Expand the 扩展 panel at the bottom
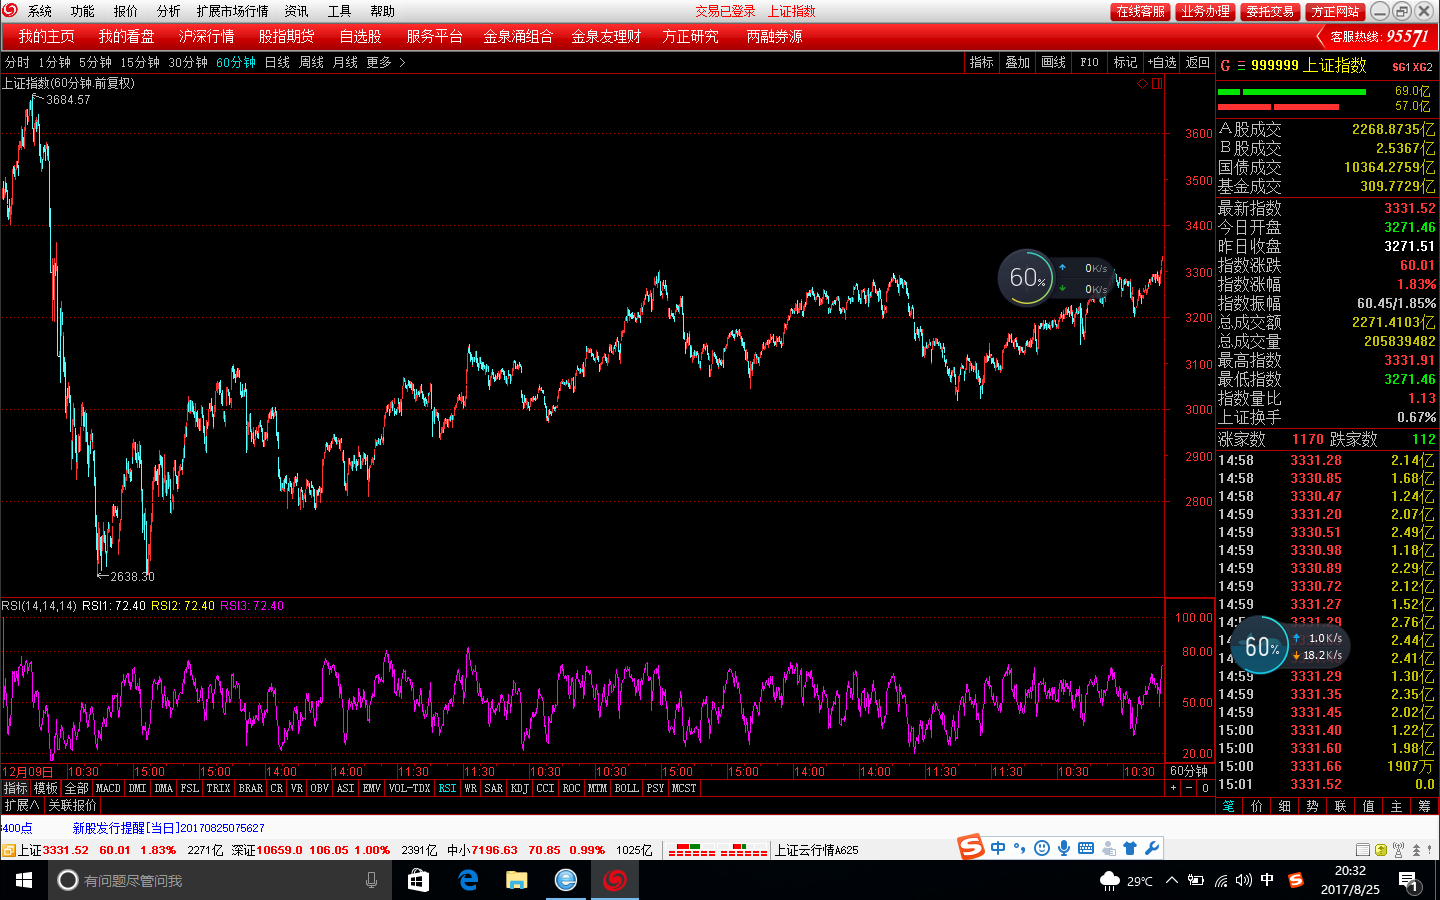Screen dimensions: 1440x900 click(x=21, y=805)
